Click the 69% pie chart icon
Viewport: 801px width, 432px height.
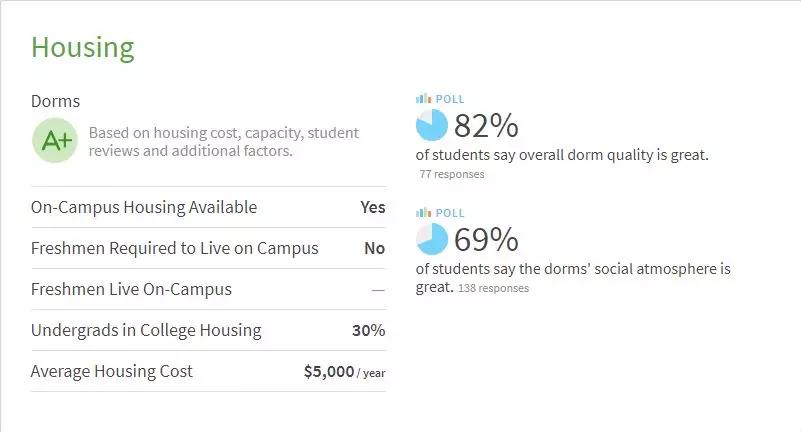432,239
